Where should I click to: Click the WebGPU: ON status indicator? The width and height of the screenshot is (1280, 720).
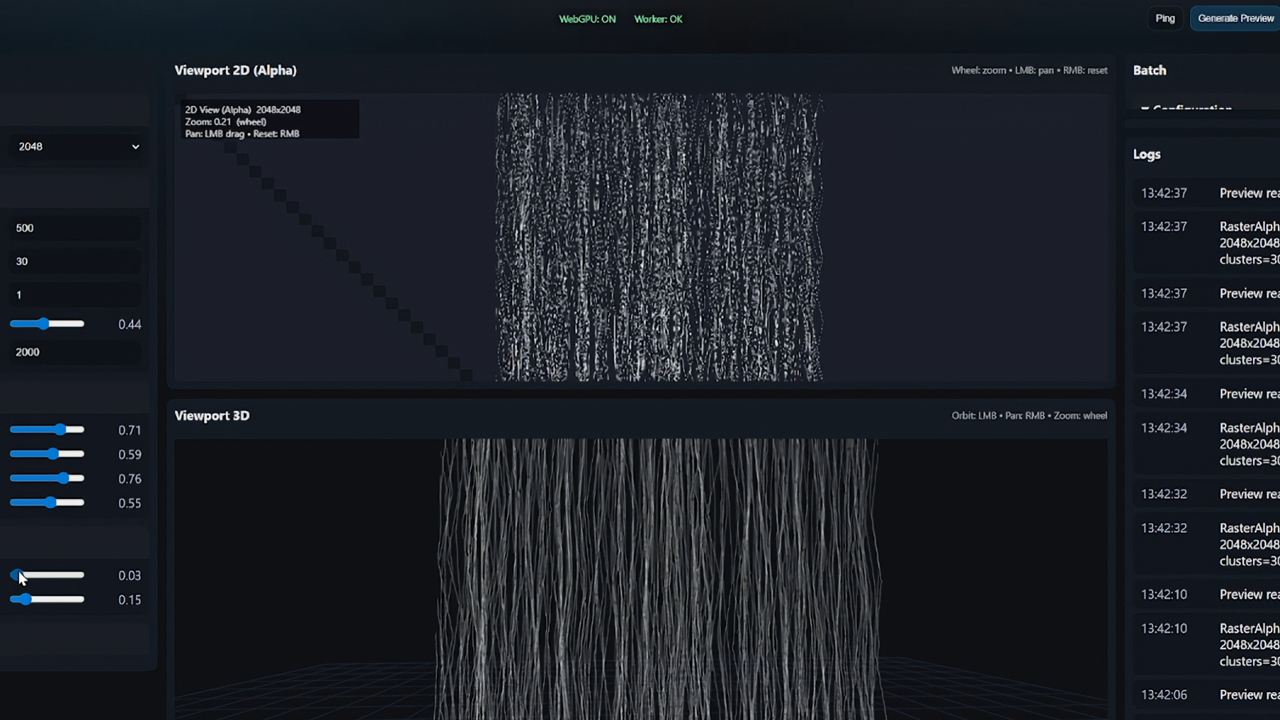pyautogui.click(x=587, y=19)
